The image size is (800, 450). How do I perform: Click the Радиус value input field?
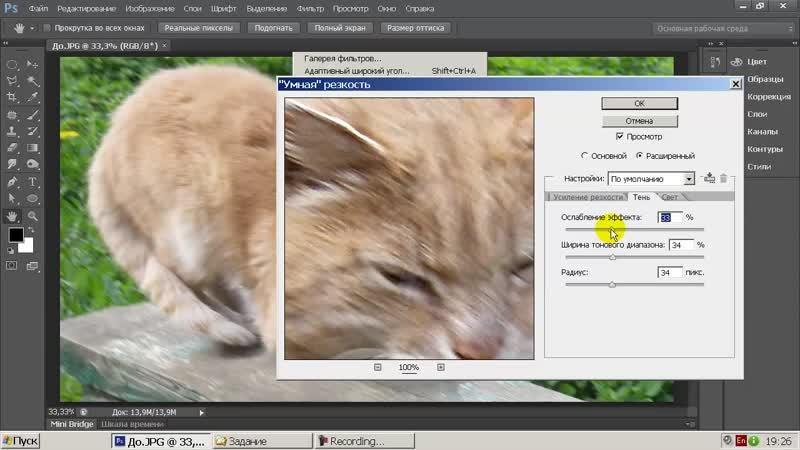pyautogui.click(x=669, y=272)
